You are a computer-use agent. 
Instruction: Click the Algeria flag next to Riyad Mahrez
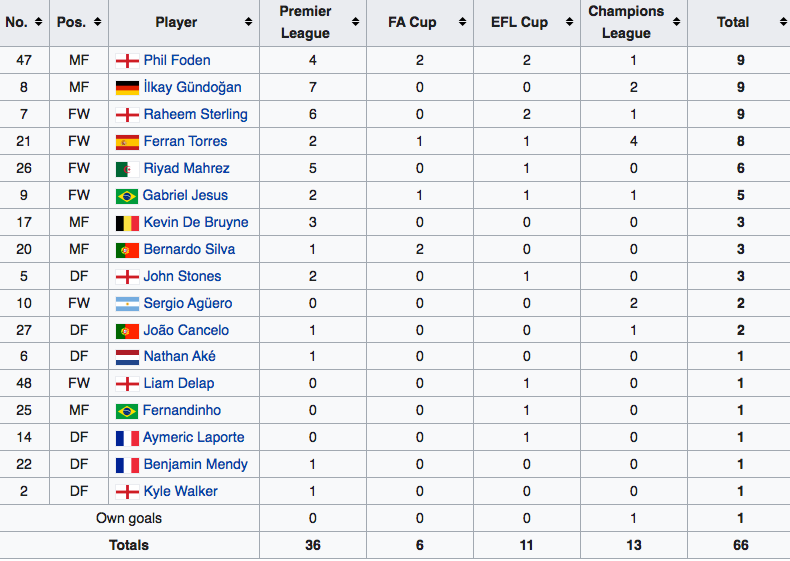pos(127,168)
